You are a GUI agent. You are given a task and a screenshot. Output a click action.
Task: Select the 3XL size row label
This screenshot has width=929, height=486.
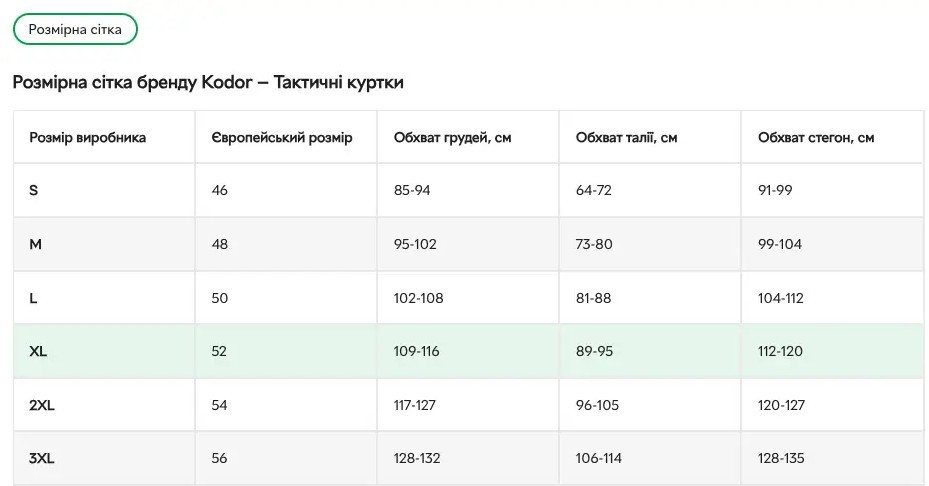click(x=42, y=459)
